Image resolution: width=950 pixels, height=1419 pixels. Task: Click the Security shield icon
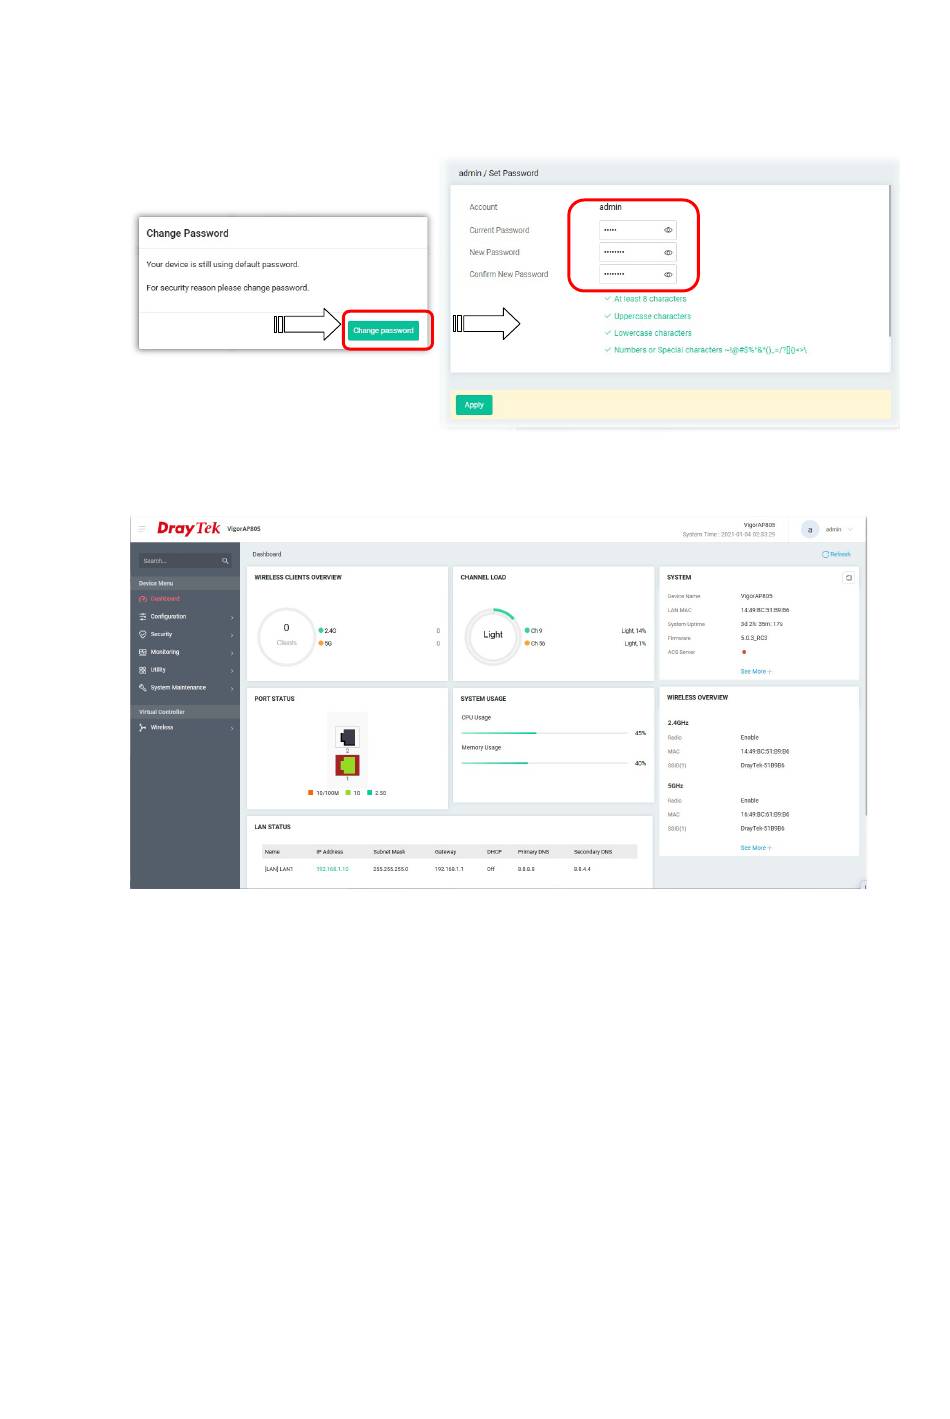tap(143, 634)
